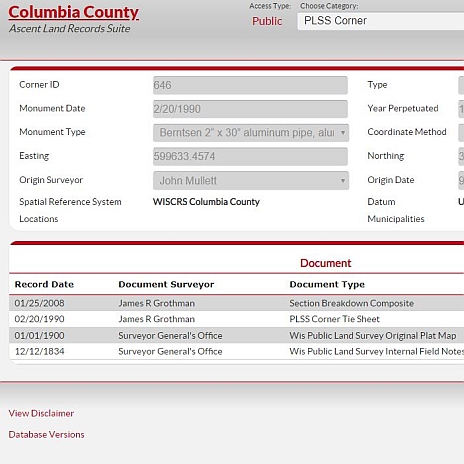Click the Easting field 599633.4574
This screenshot has height=464, width=464.
[250, 156]
